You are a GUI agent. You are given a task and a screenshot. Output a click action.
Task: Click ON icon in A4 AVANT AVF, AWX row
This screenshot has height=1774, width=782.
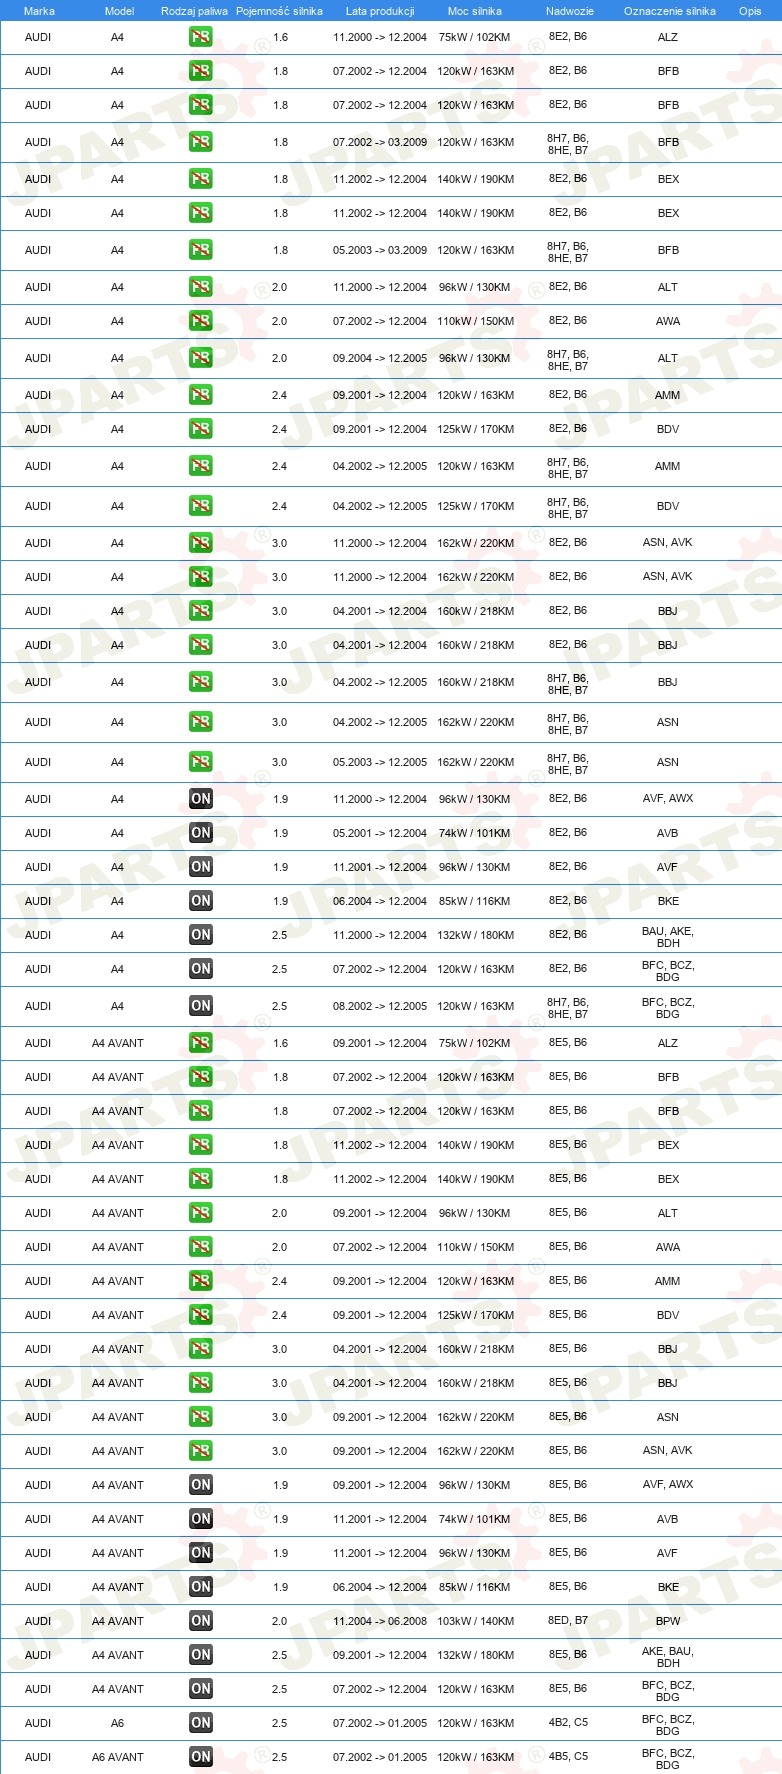(201, 1485)
